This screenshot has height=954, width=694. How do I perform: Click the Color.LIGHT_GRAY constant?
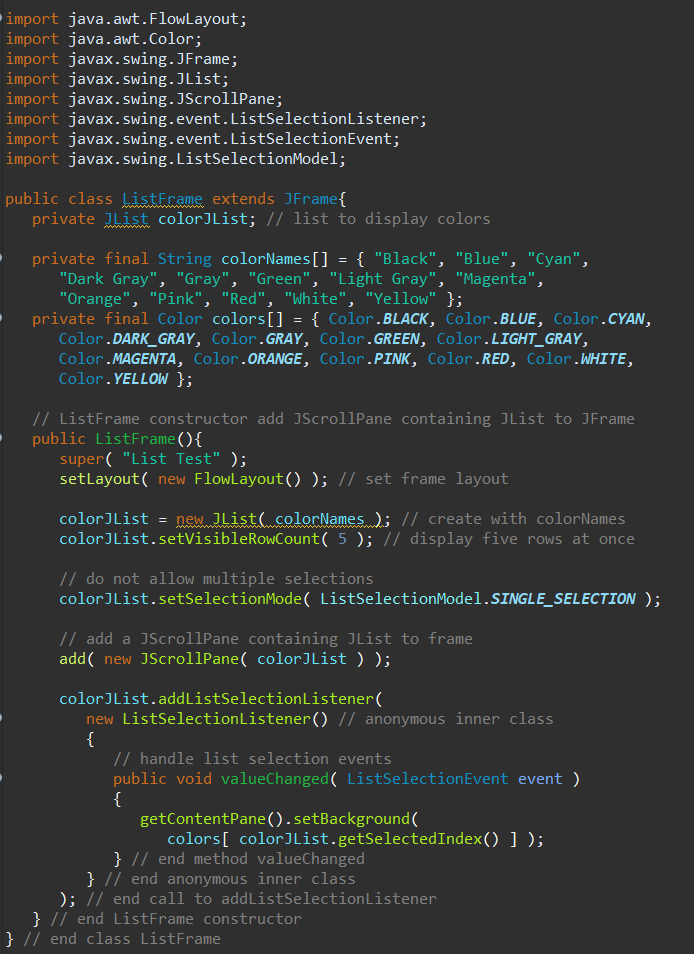[512, 339]
